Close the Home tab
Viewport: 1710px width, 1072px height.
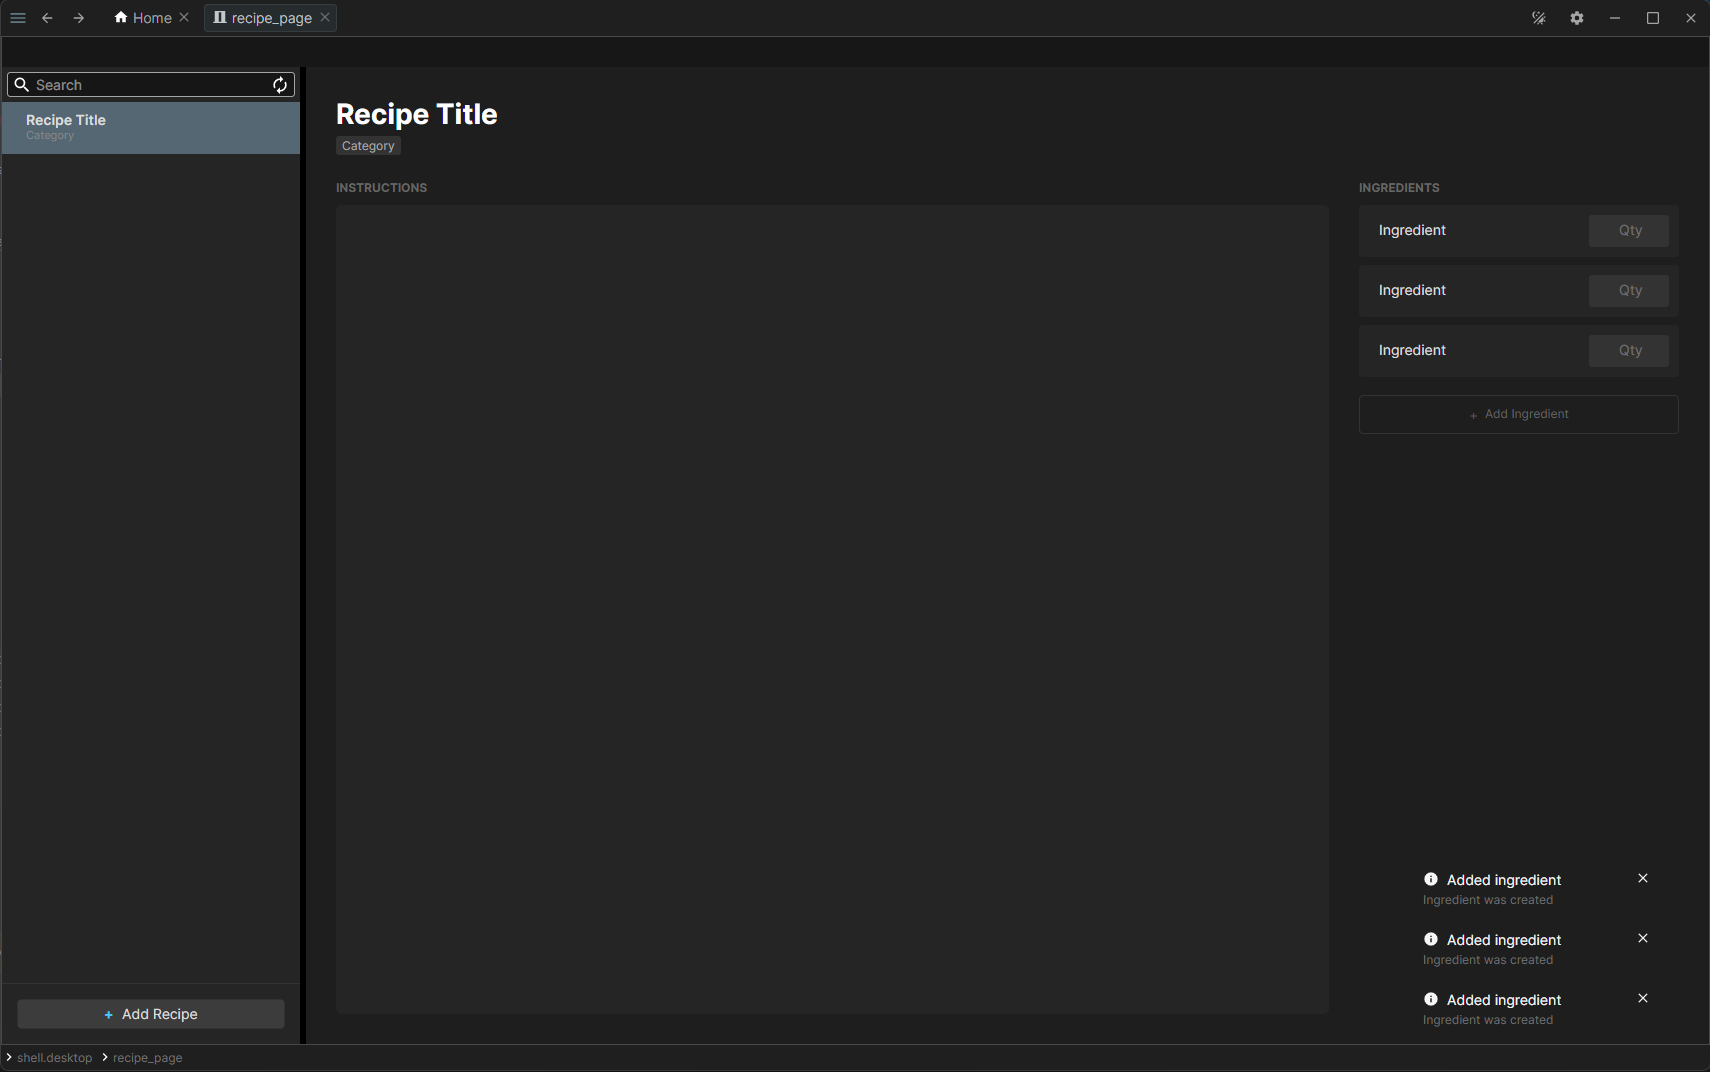coord(184,18)
